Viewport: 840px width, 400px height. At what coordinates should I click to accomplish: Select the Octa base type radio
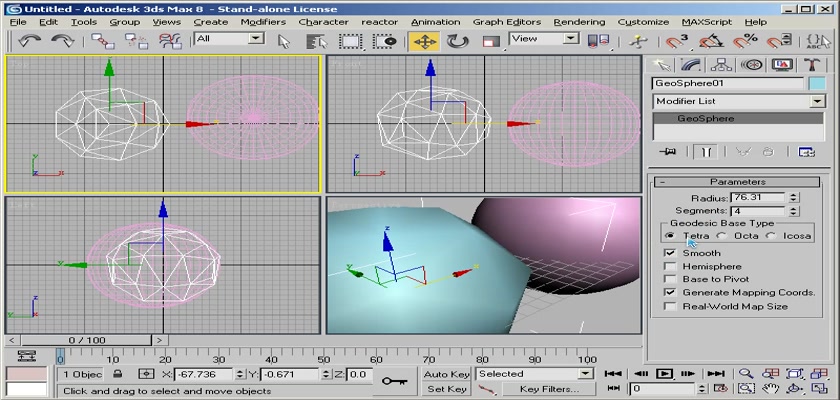click(721, 236)
